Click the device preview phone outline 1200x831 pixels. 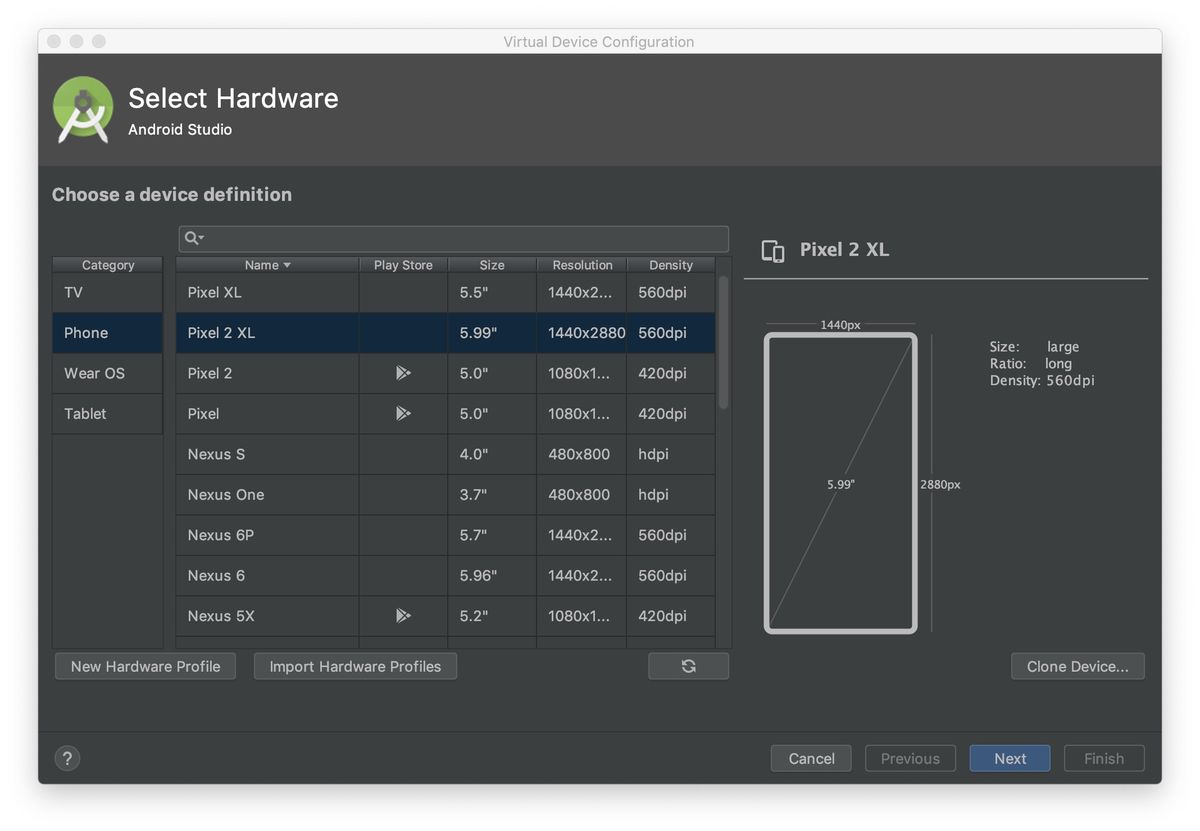(x=841, y=483)
